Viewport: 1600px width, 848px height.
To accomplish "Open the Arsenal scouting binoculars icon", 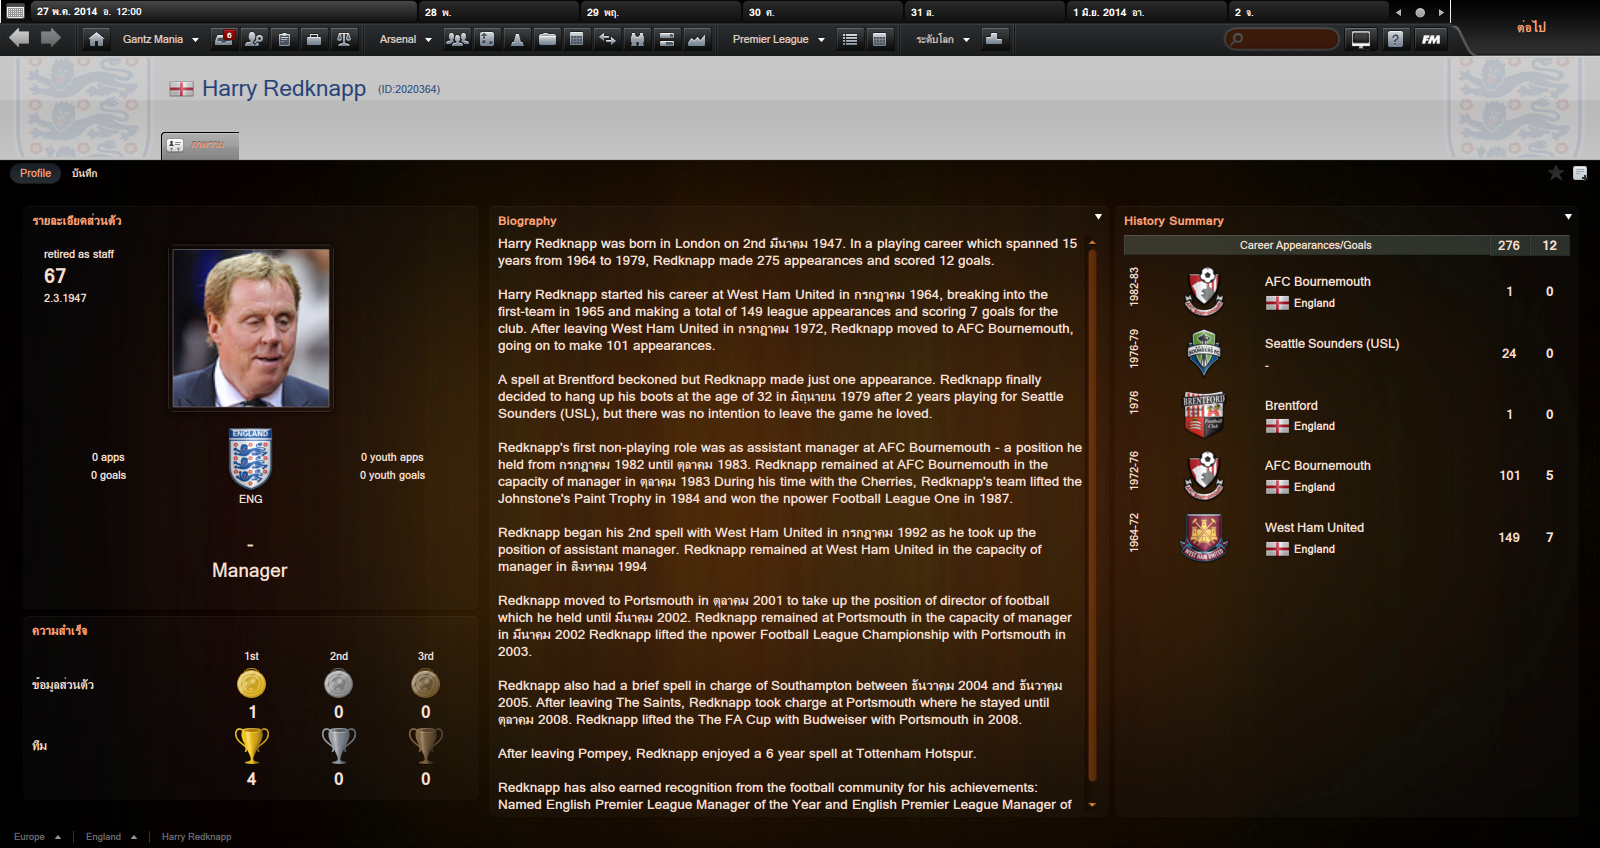I will (x=637, y=39).
